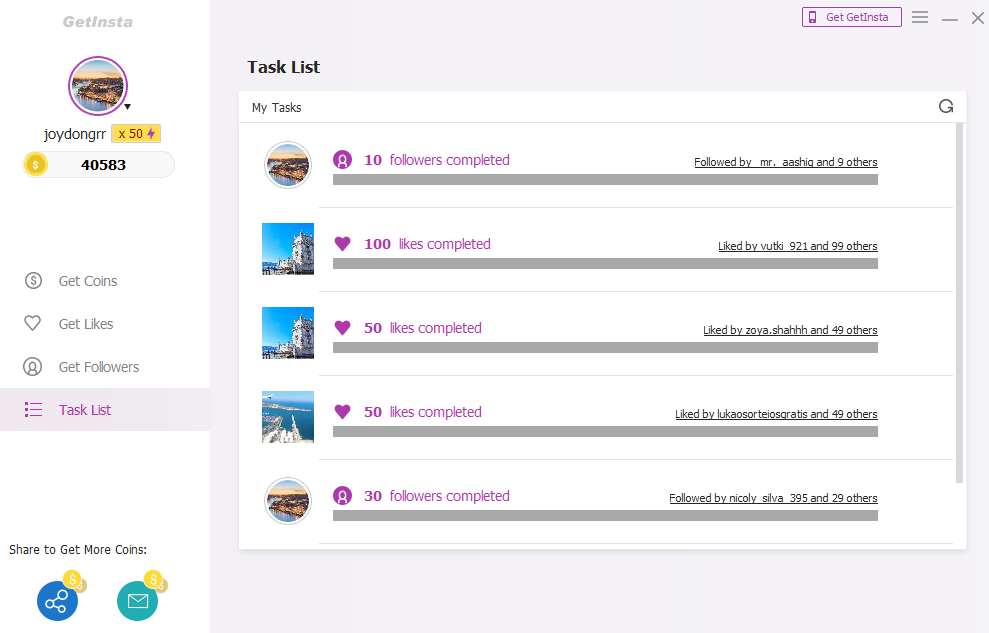Click follower icon beside 30 followers completed

[x=342, y=496]
